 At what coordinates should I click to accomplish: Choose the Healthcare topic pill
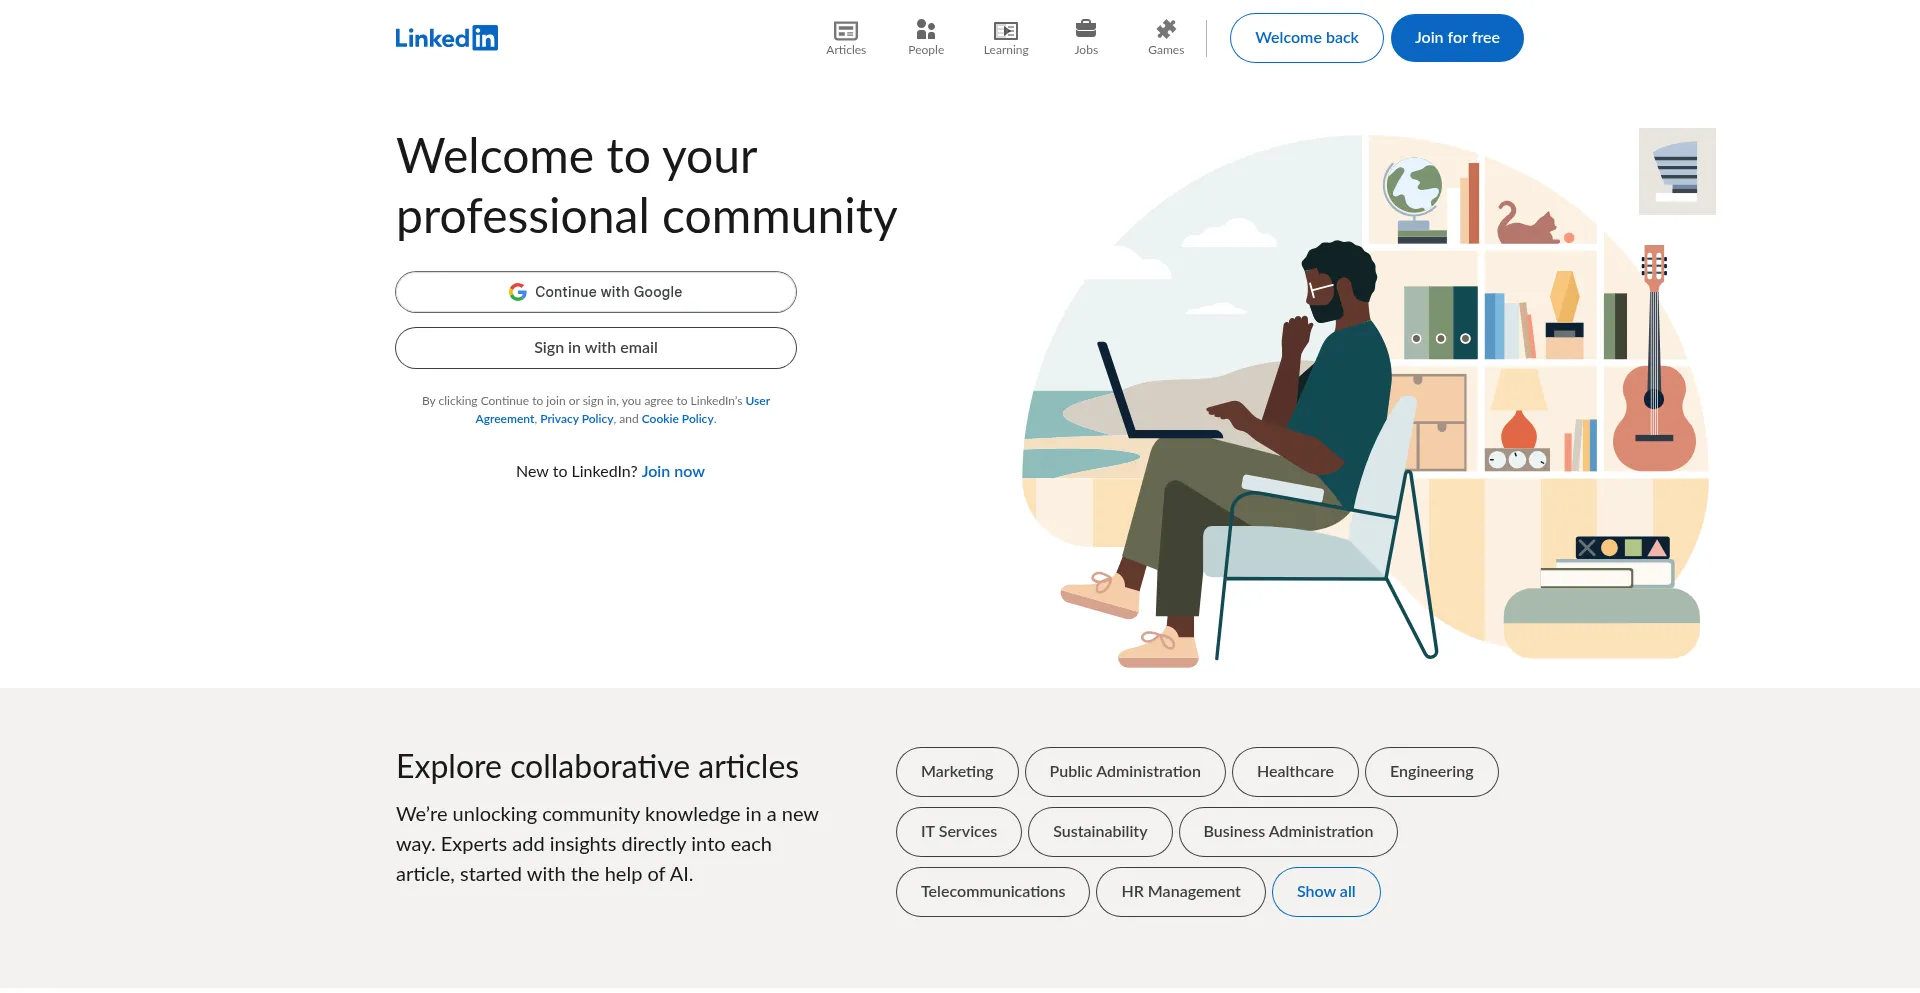(1295, 771)
